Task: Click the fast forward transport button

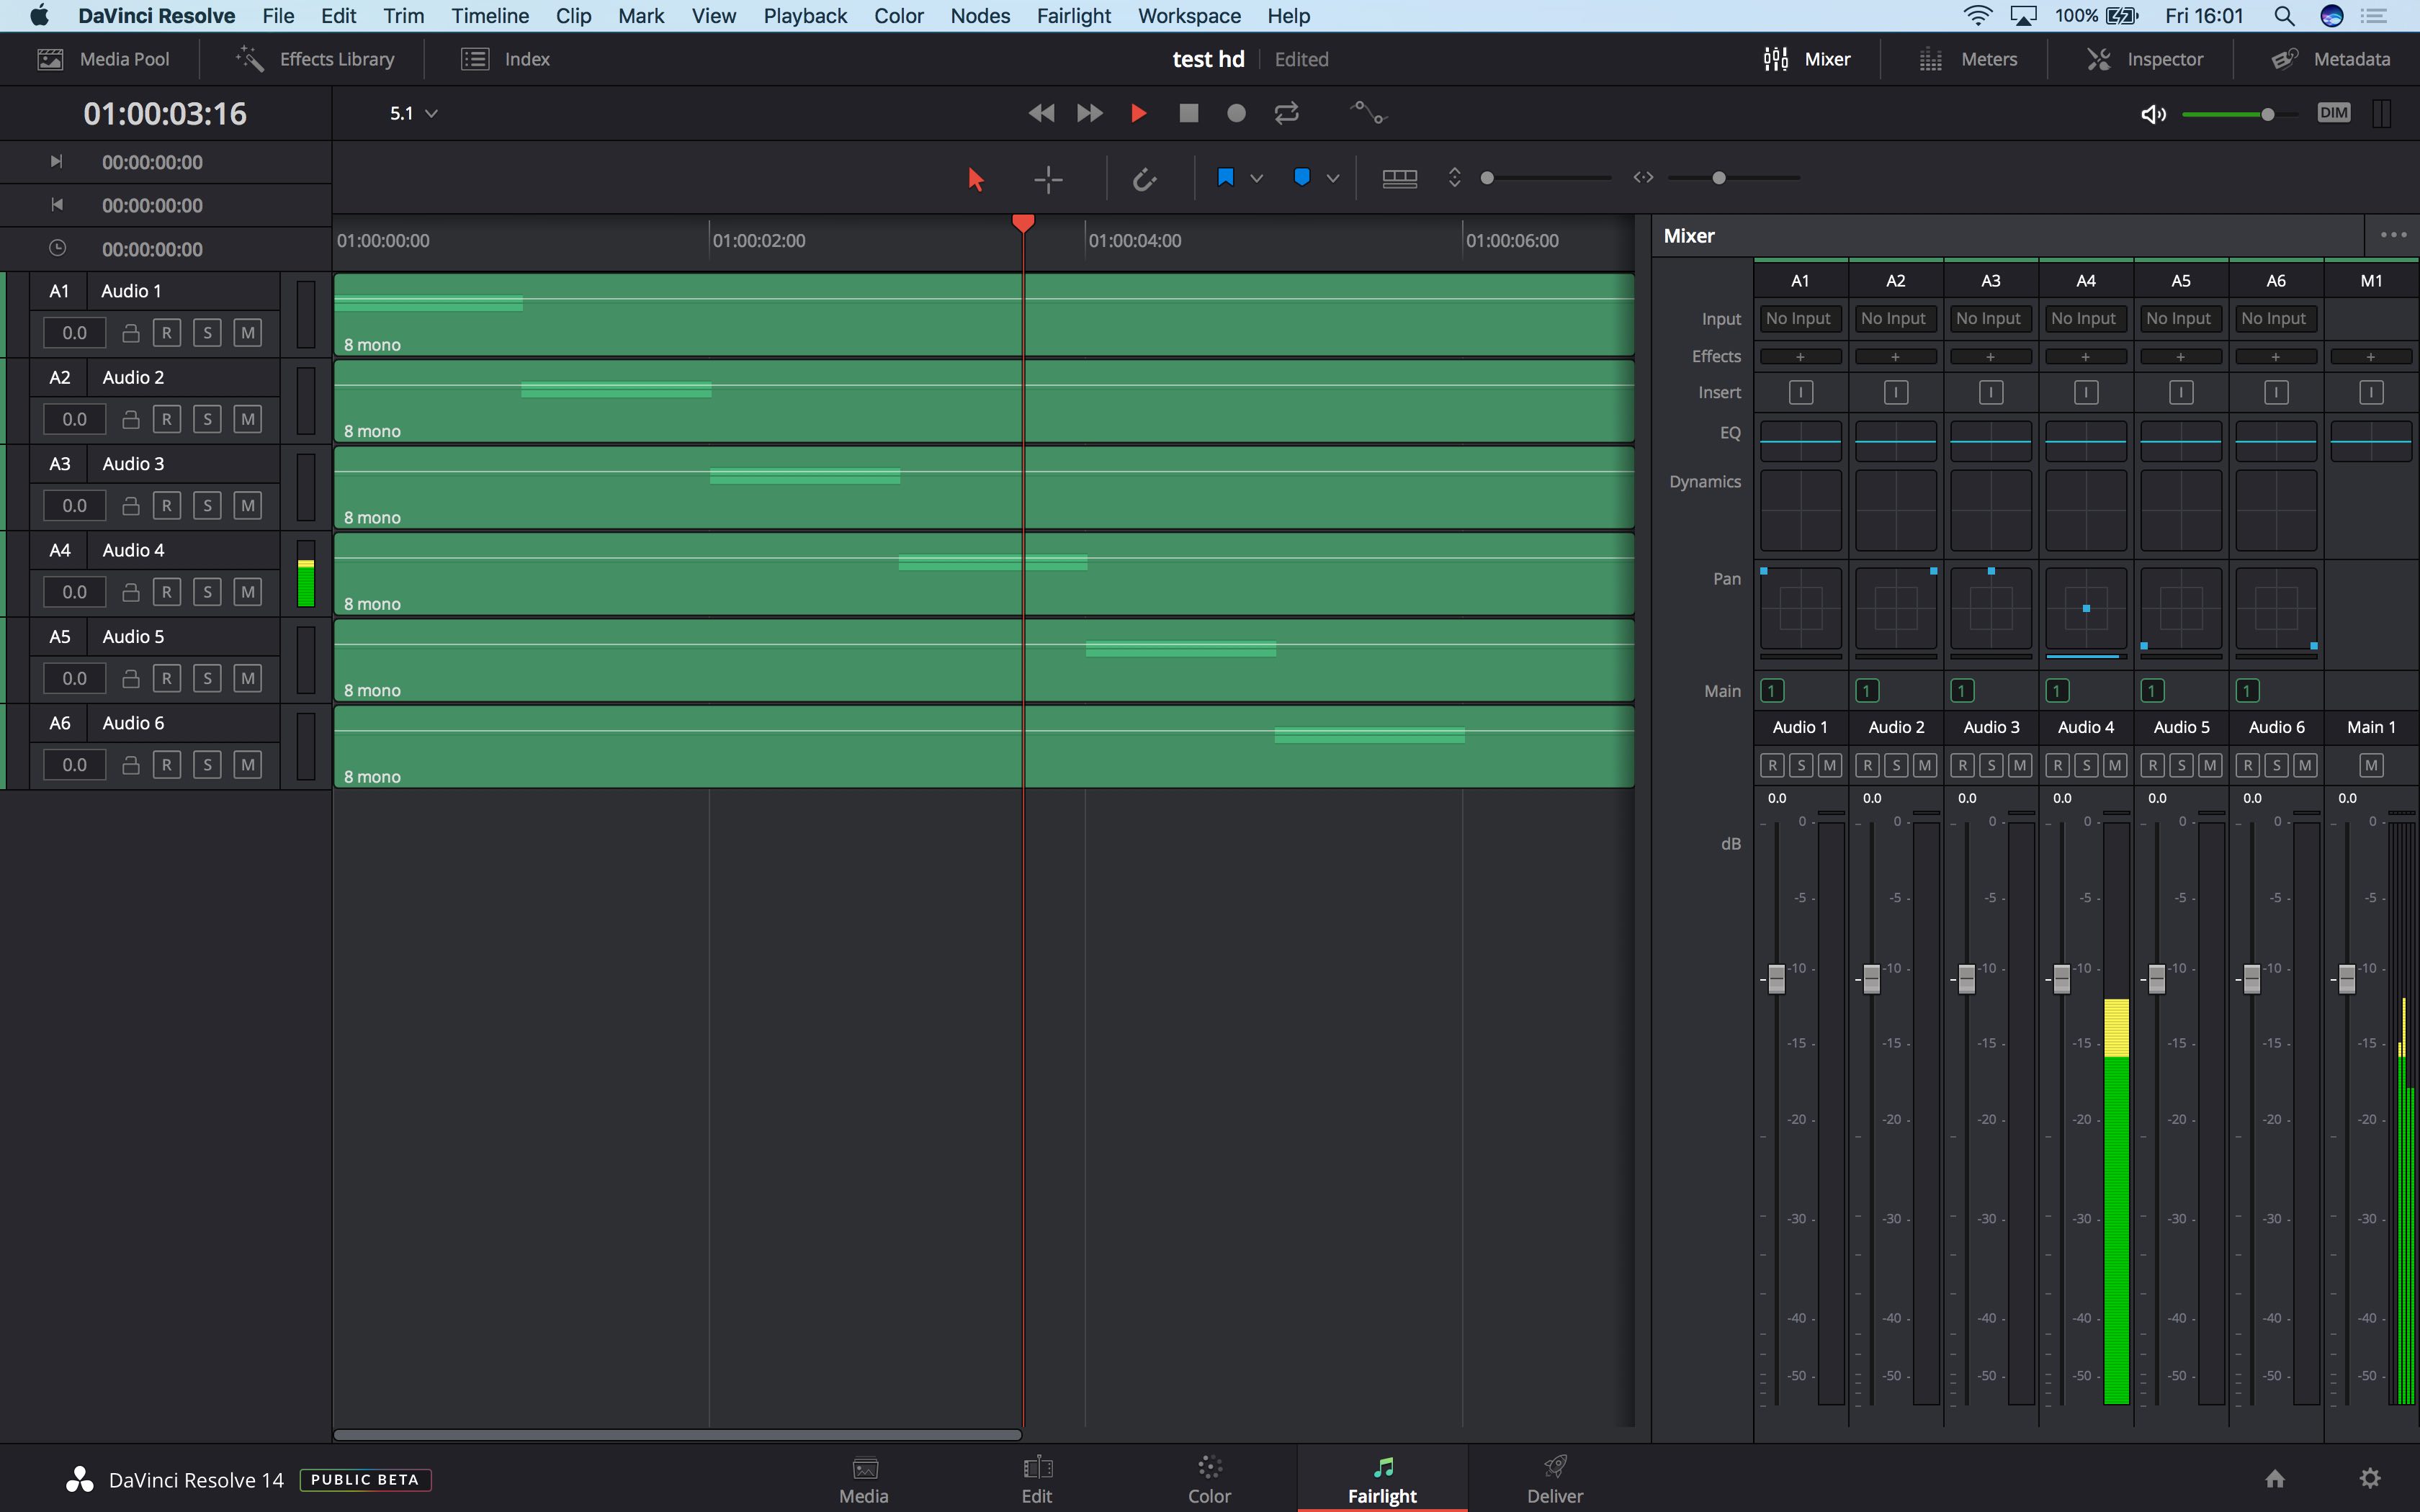Action: [1089, 113]
